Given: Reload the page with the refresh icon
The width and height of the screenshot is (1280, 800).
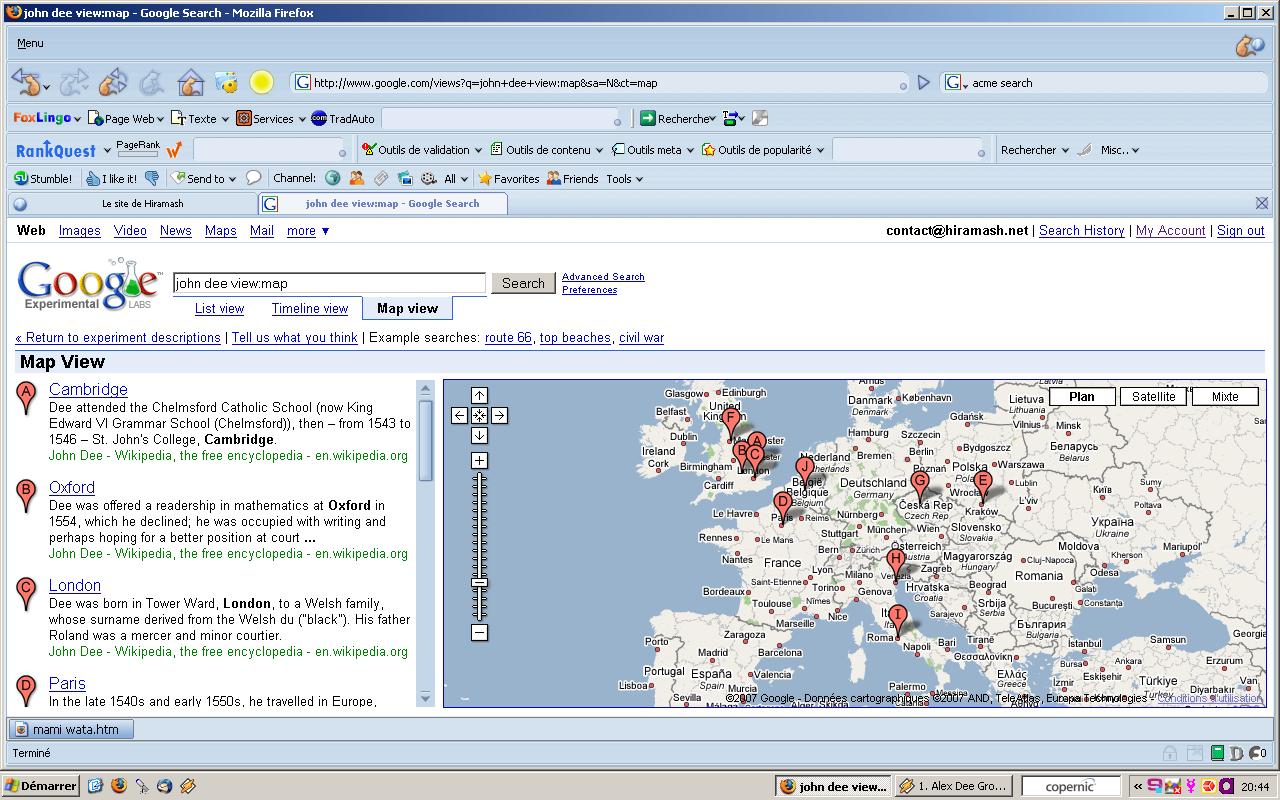Looking at the screenshot, I should tap(113, 82).
